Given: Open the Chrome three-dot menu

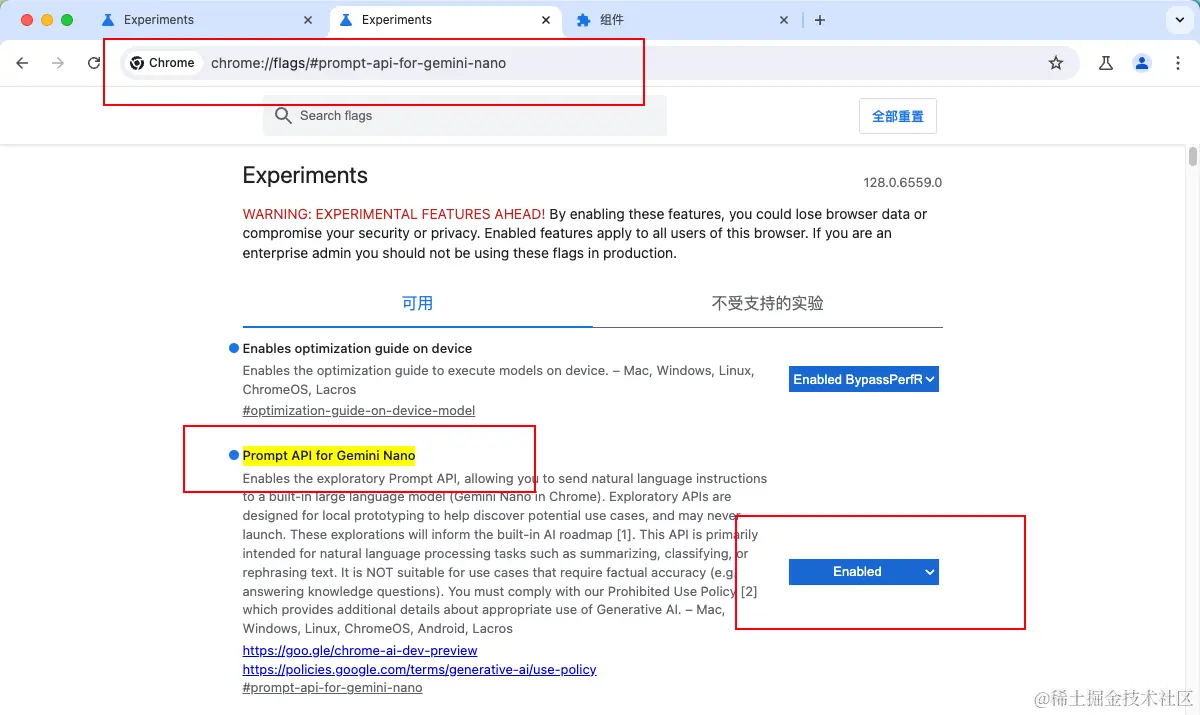Looking at the screenshot, I should click(x=1177, y=63).
